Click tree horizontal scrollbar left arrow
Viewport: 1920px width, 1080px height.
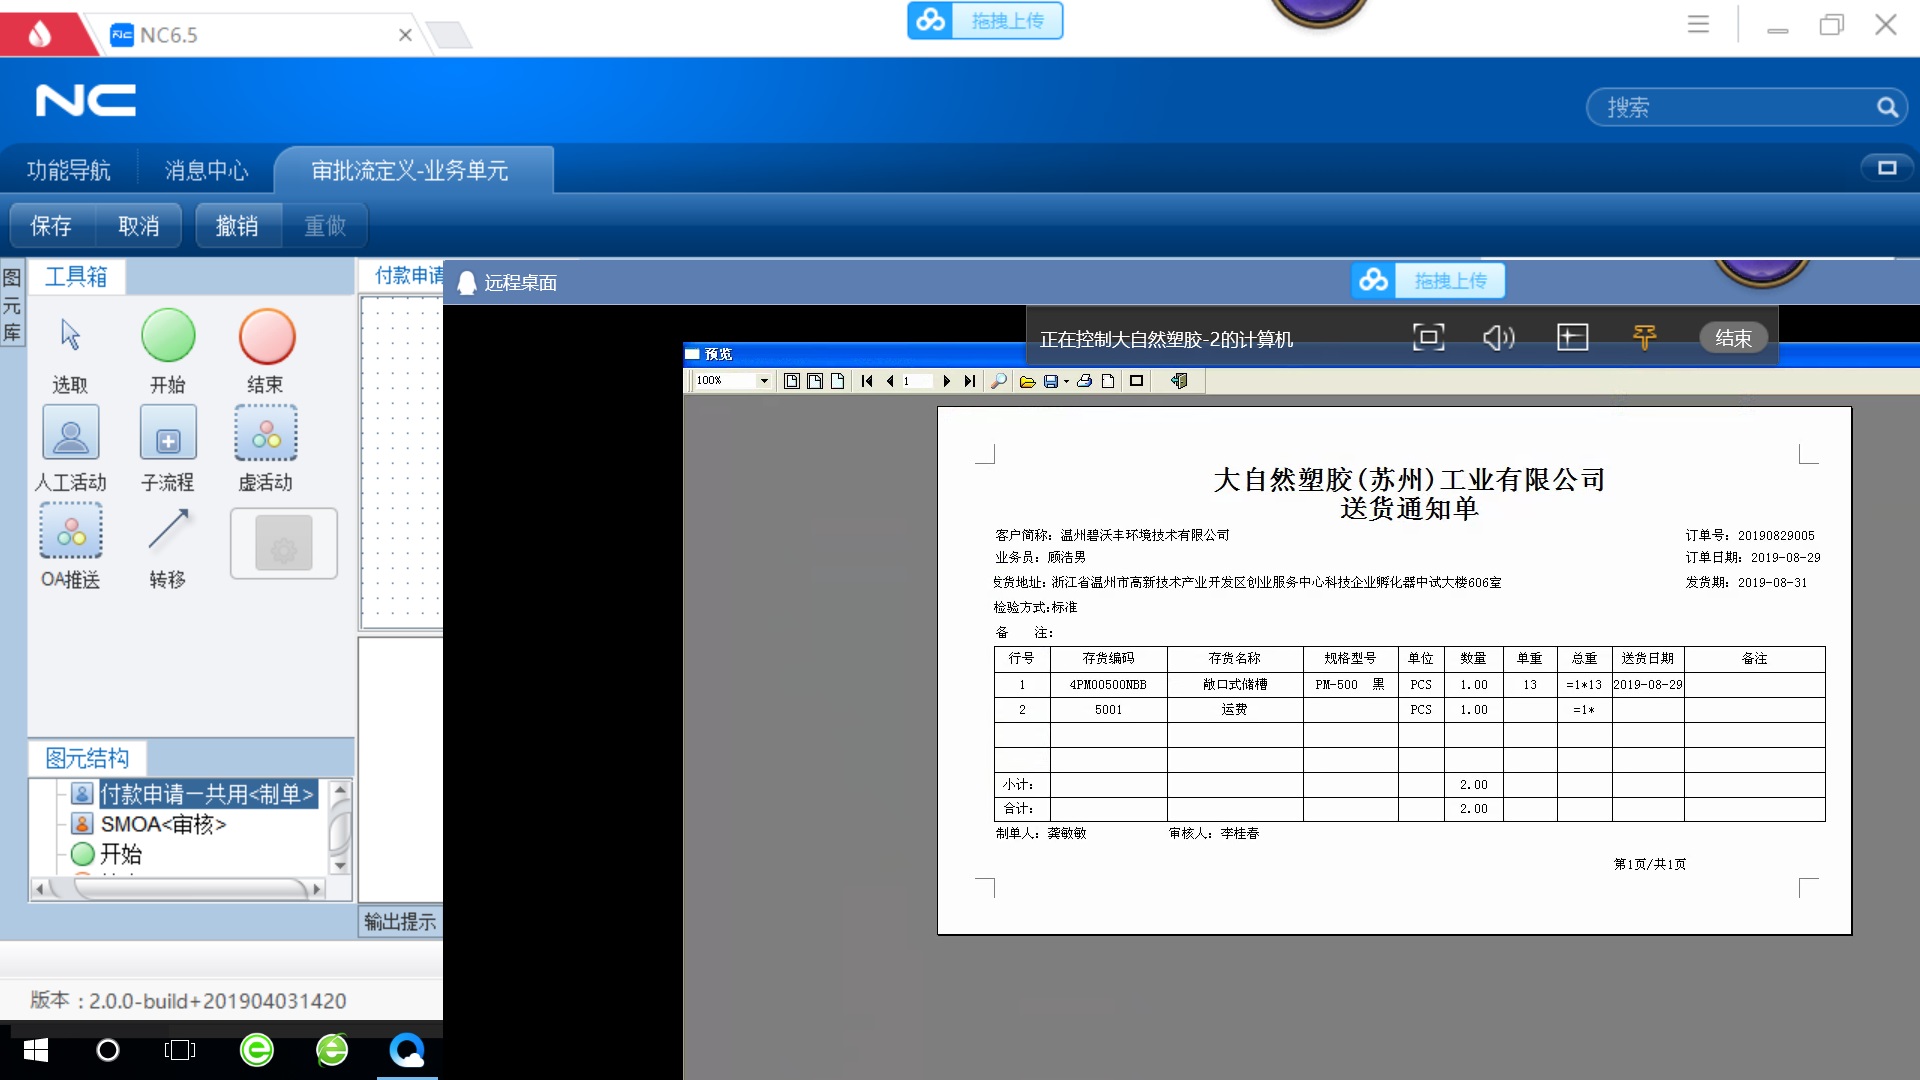coord(40,888)
